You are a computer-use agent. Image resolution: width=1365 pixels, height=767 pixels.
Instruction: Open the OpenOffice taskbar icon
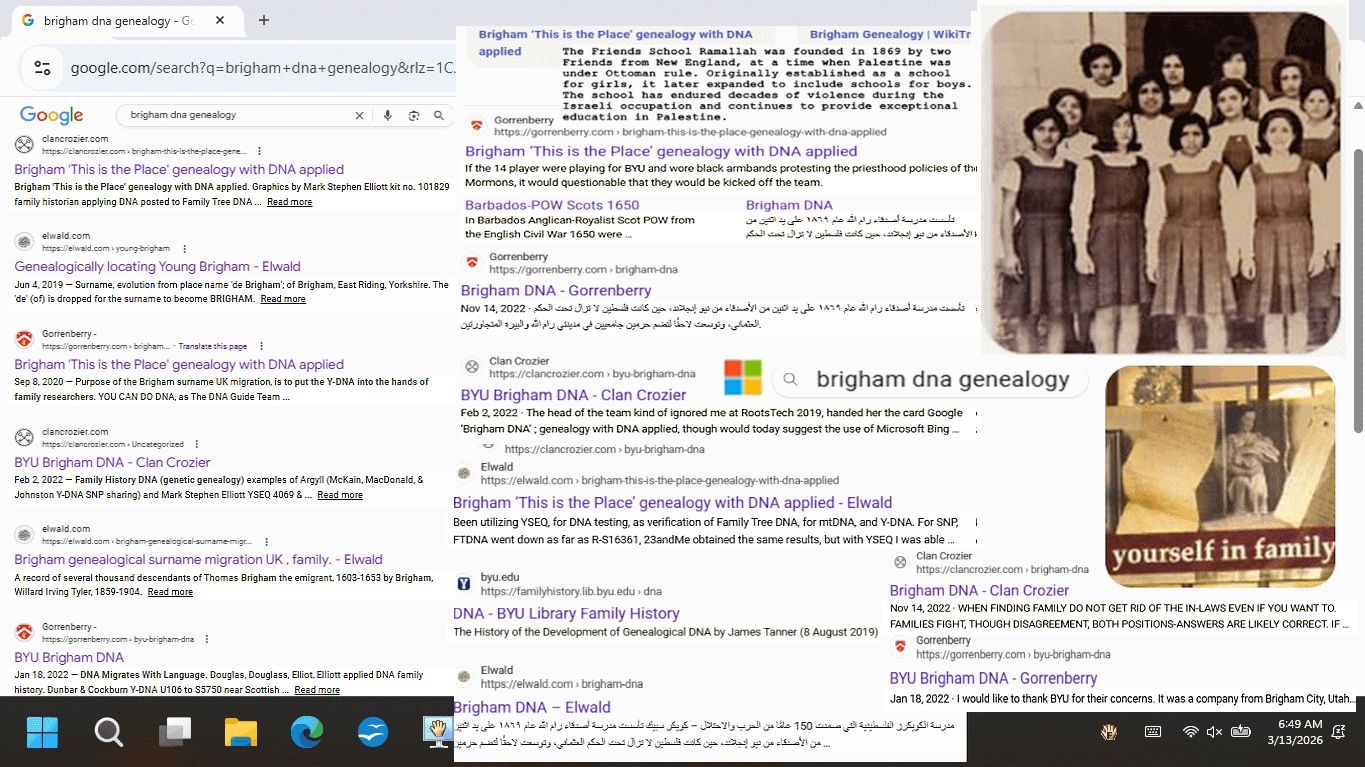[x=373, y=732]
